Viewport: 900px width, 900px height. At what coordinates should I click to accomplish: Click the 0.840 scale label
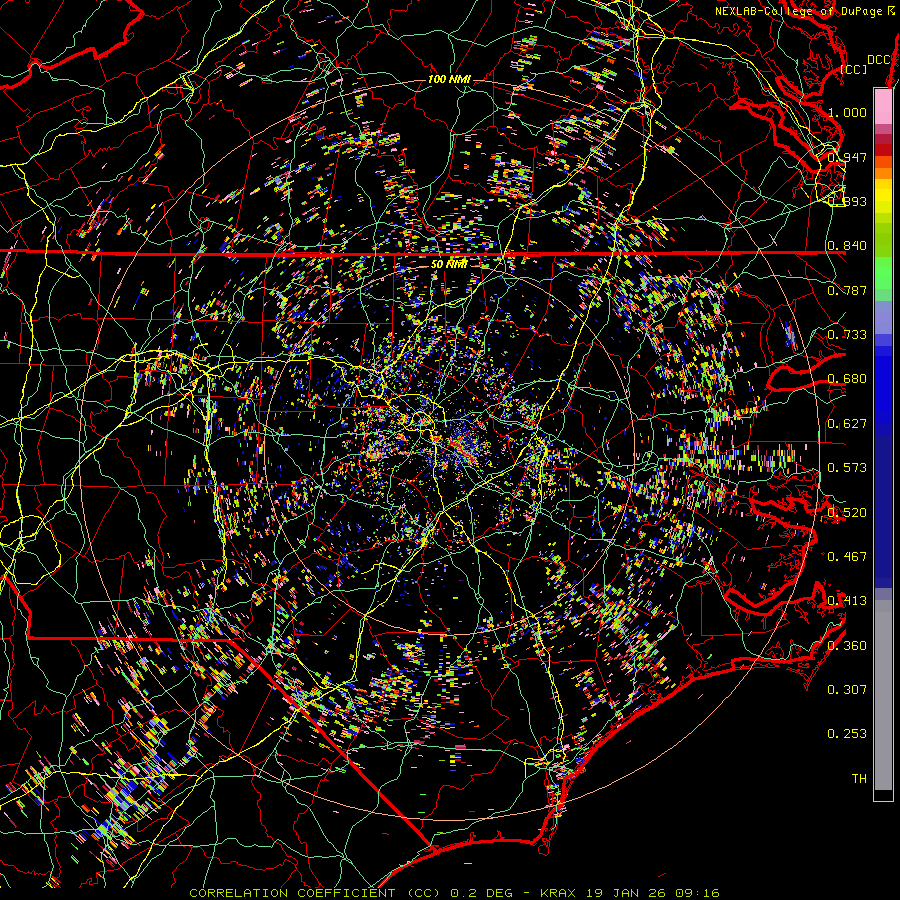point(847,246)
